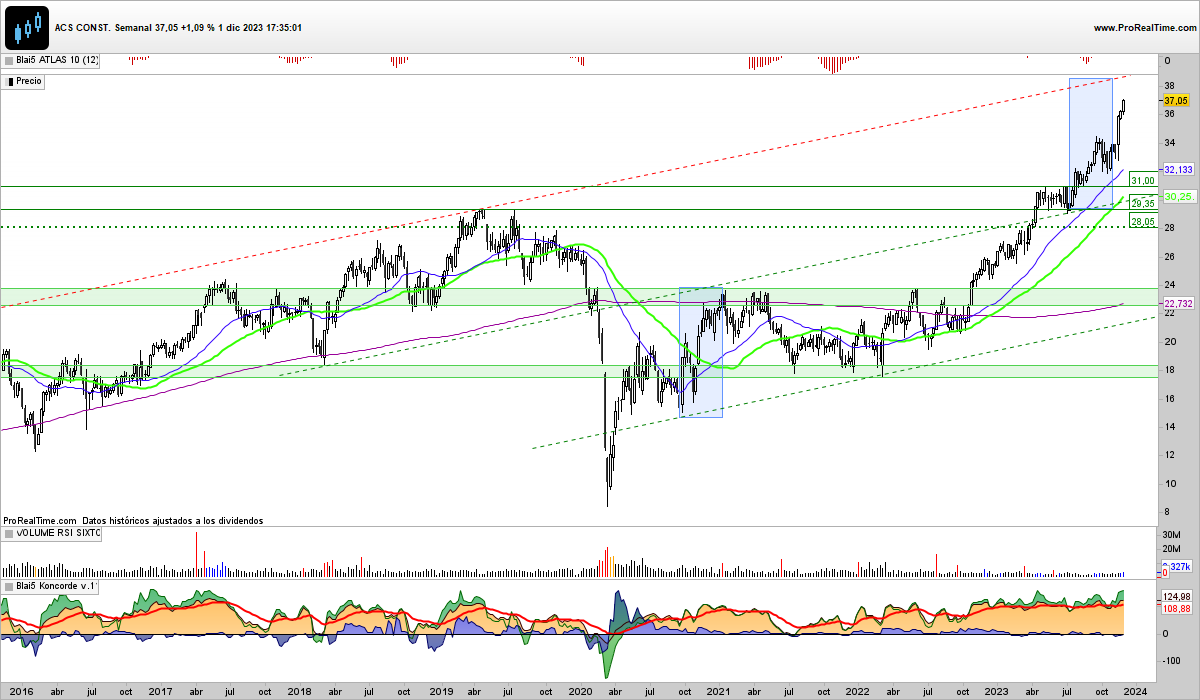1200x700 pixels.
Task: Click the -100 label on Koncorde axis
Action: coord(1171,661)
